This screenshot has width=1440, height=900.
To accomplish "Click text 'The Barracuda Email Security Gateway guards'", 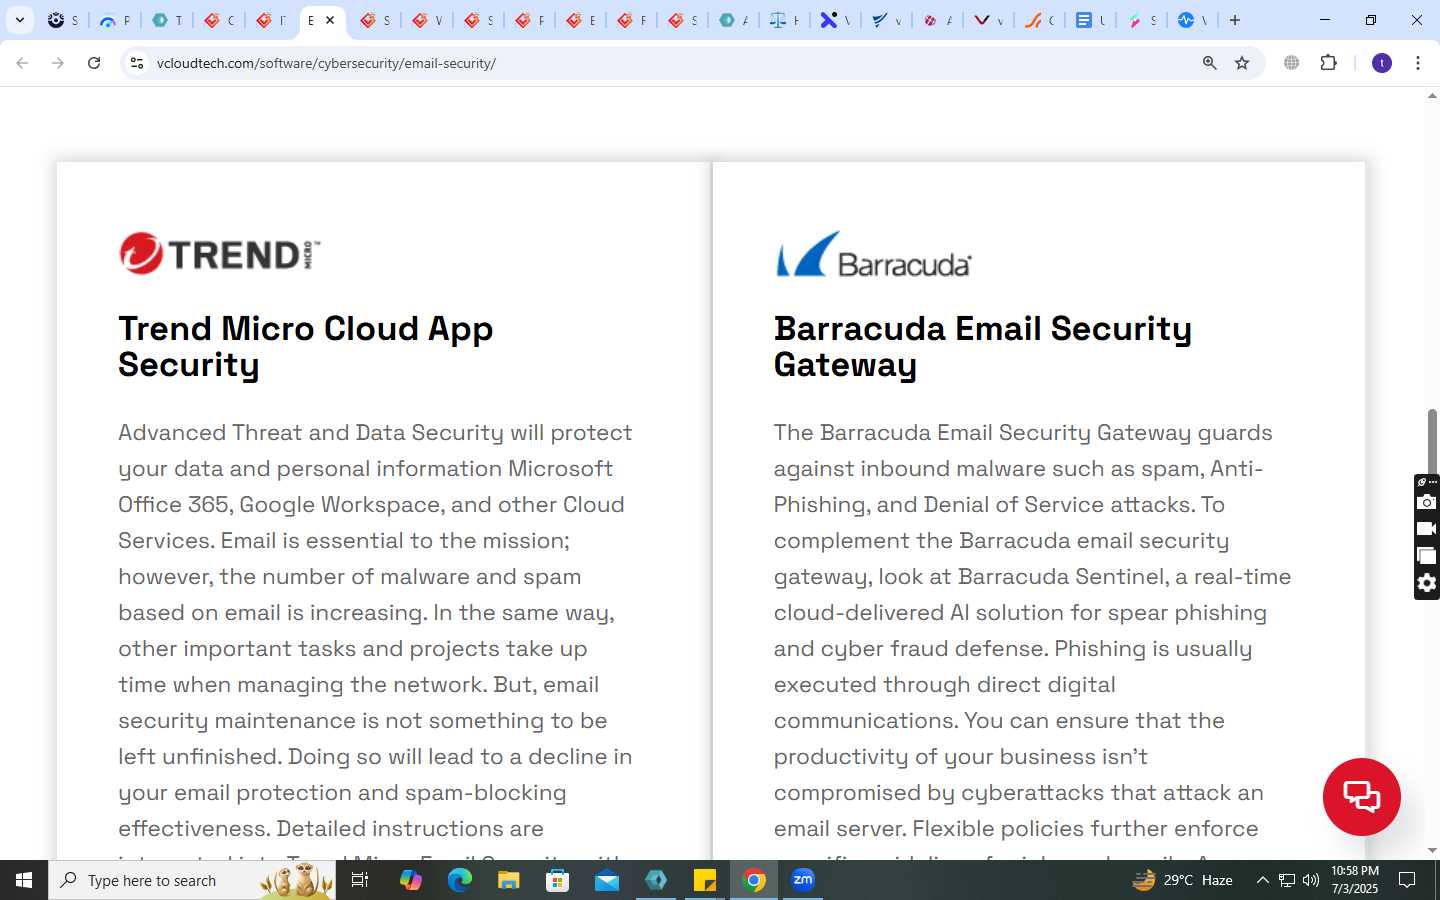I will (x=1023, y=433).
